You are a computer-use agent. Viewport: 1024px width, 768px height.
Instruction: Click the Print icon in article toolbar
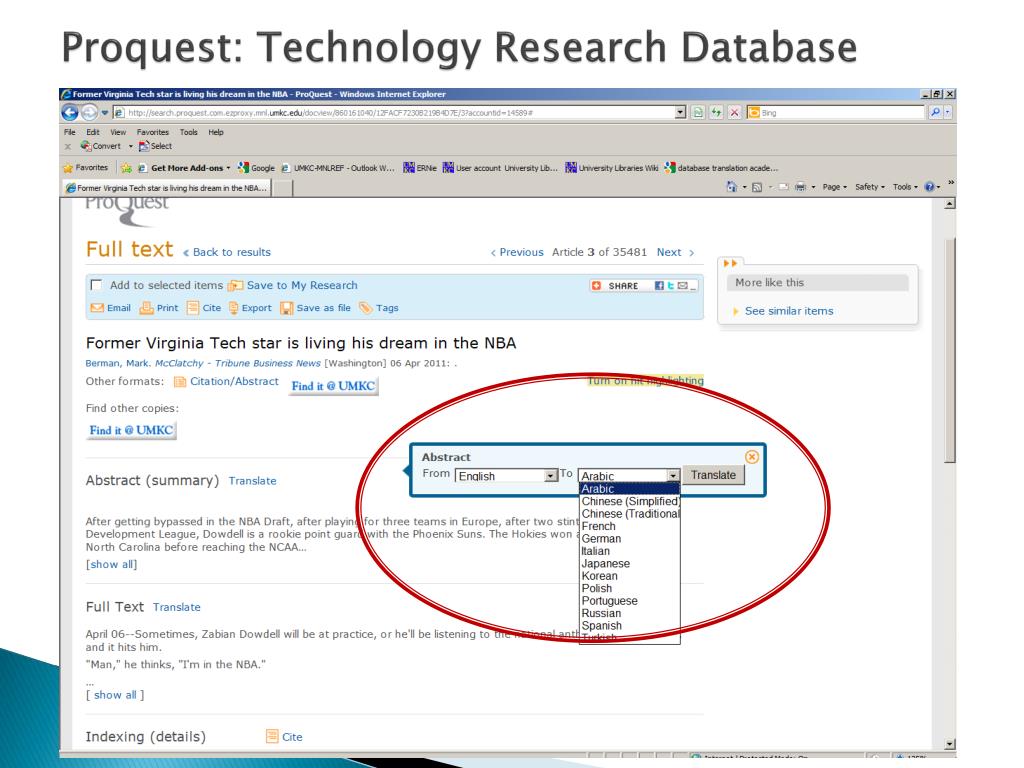pyautogui.click(x=146, y=308)
